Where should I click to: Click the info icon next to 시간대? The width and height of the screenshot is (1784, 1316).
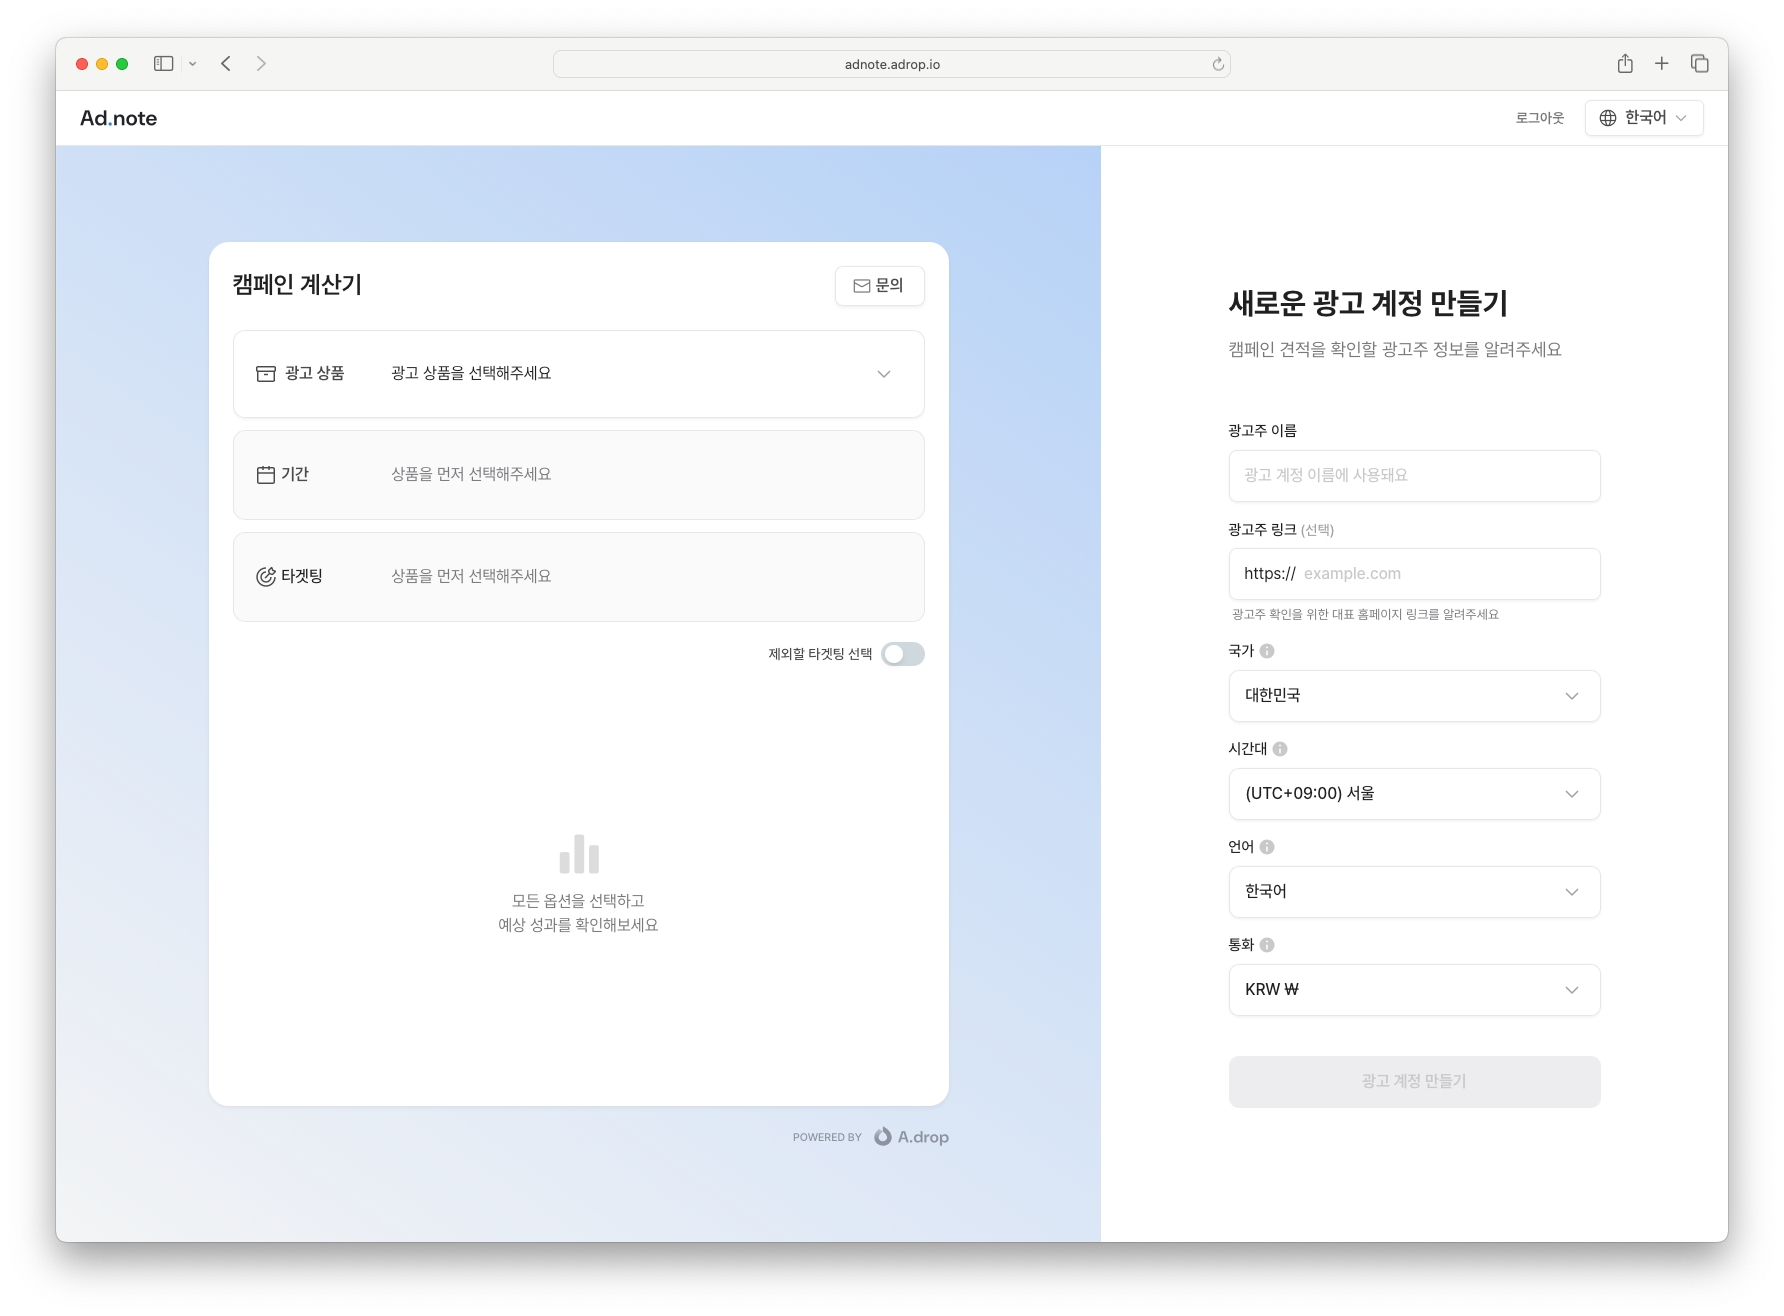point(1280,749)
